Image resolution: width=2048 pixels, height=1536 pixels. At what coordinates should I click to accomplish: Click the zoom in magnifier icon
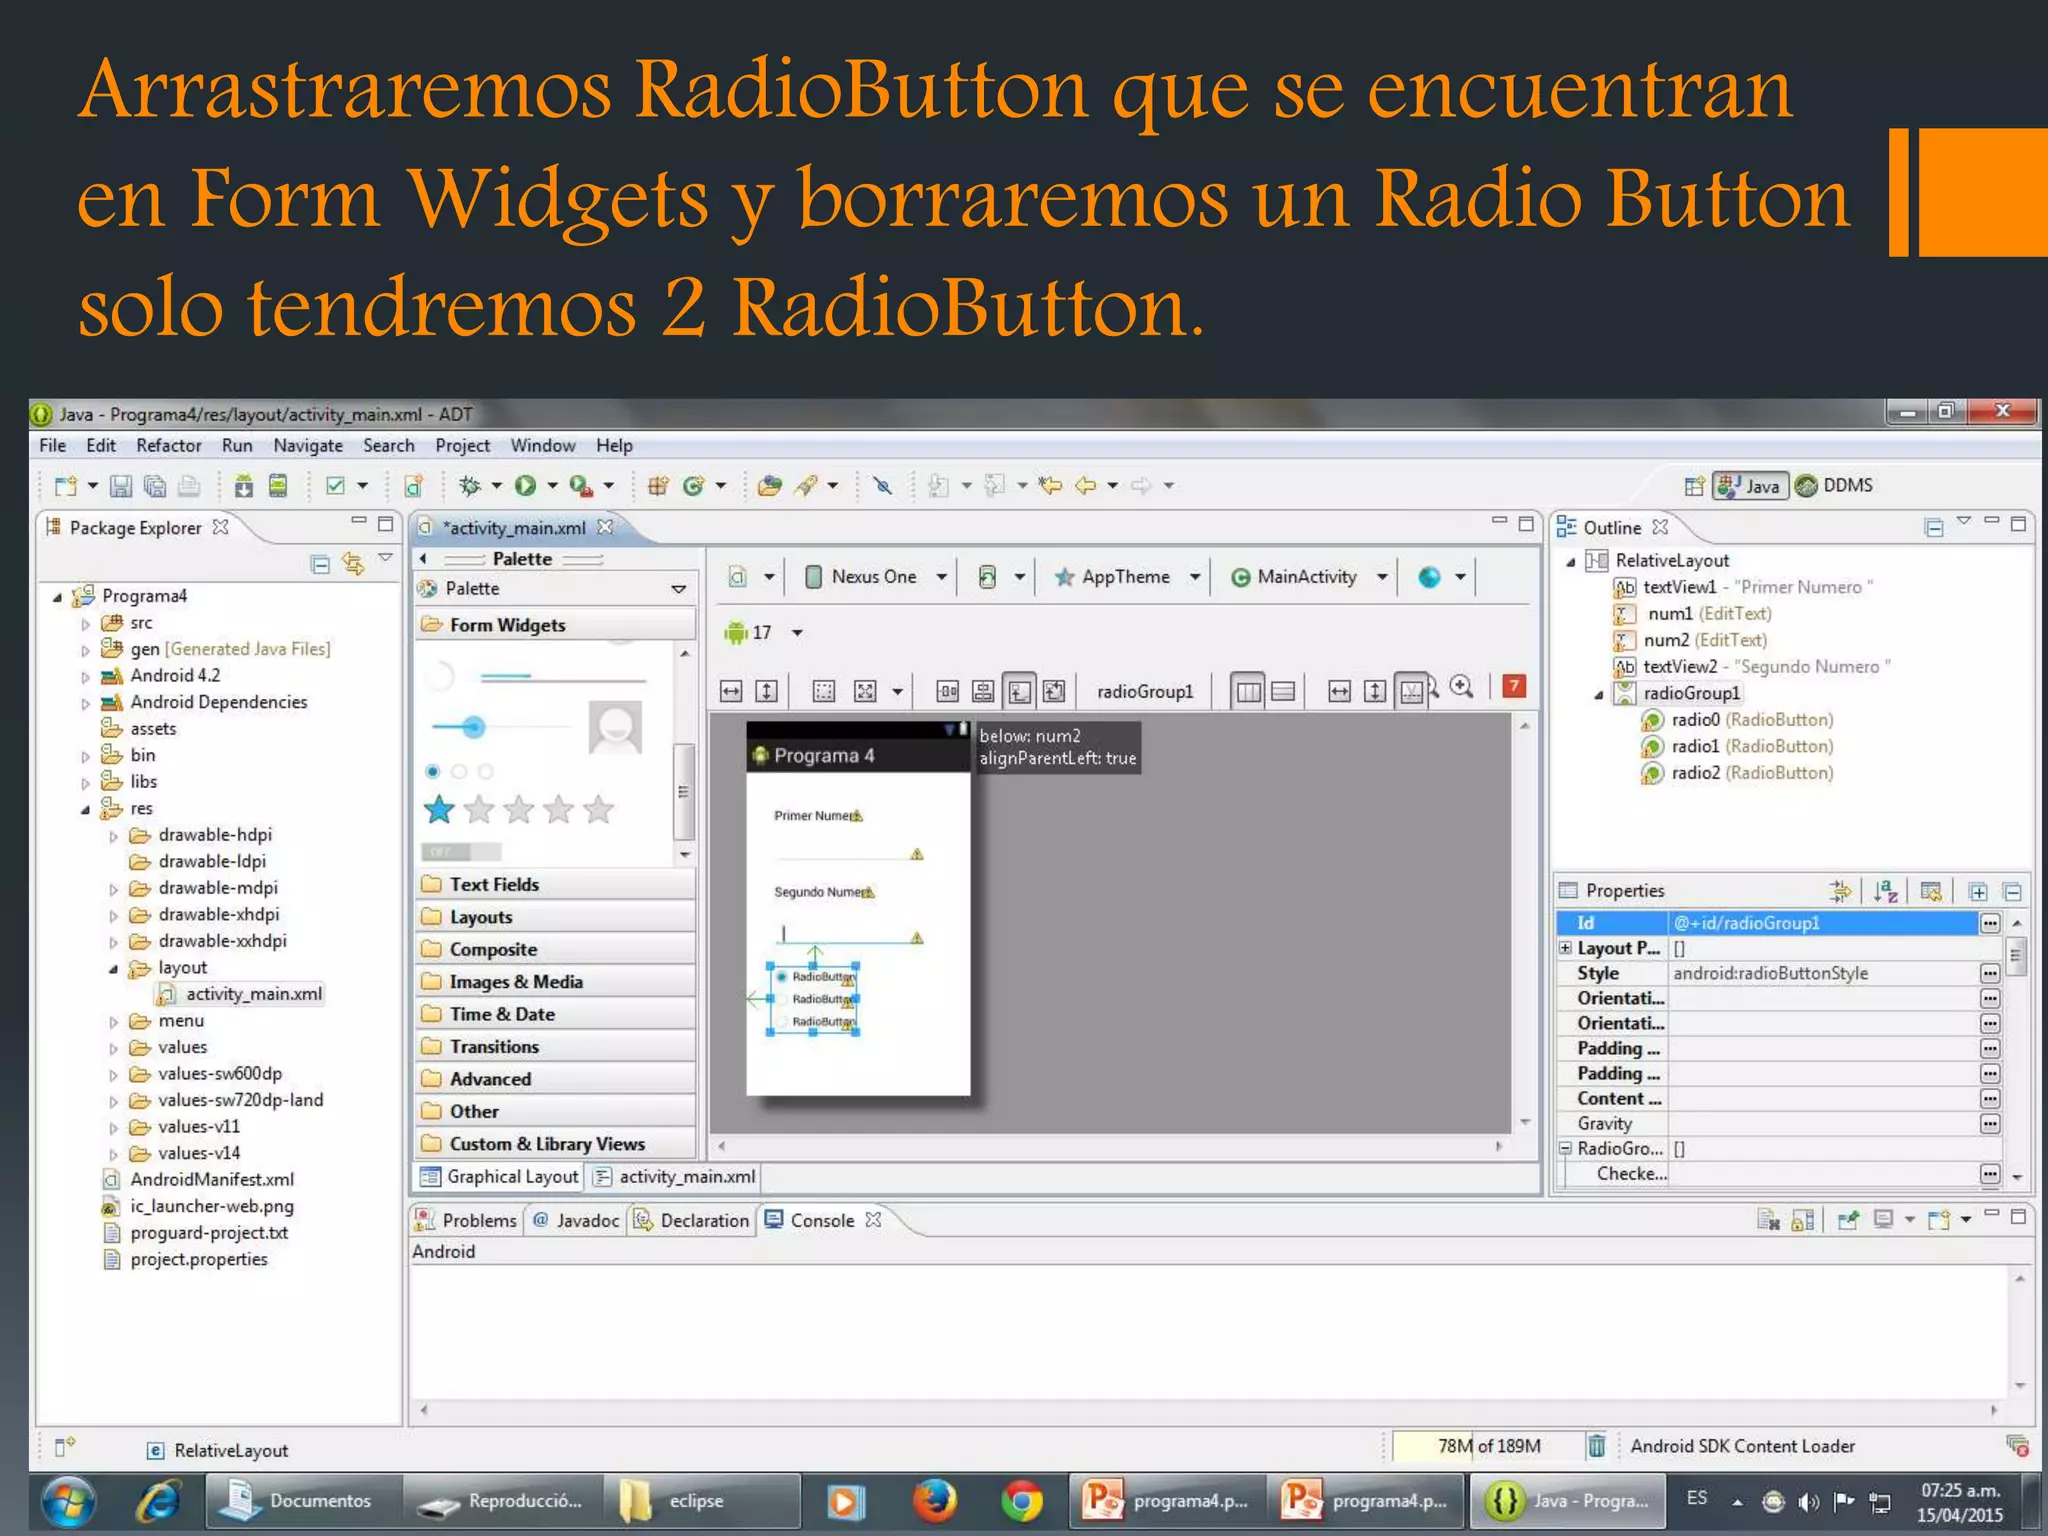coord(1462,688)
